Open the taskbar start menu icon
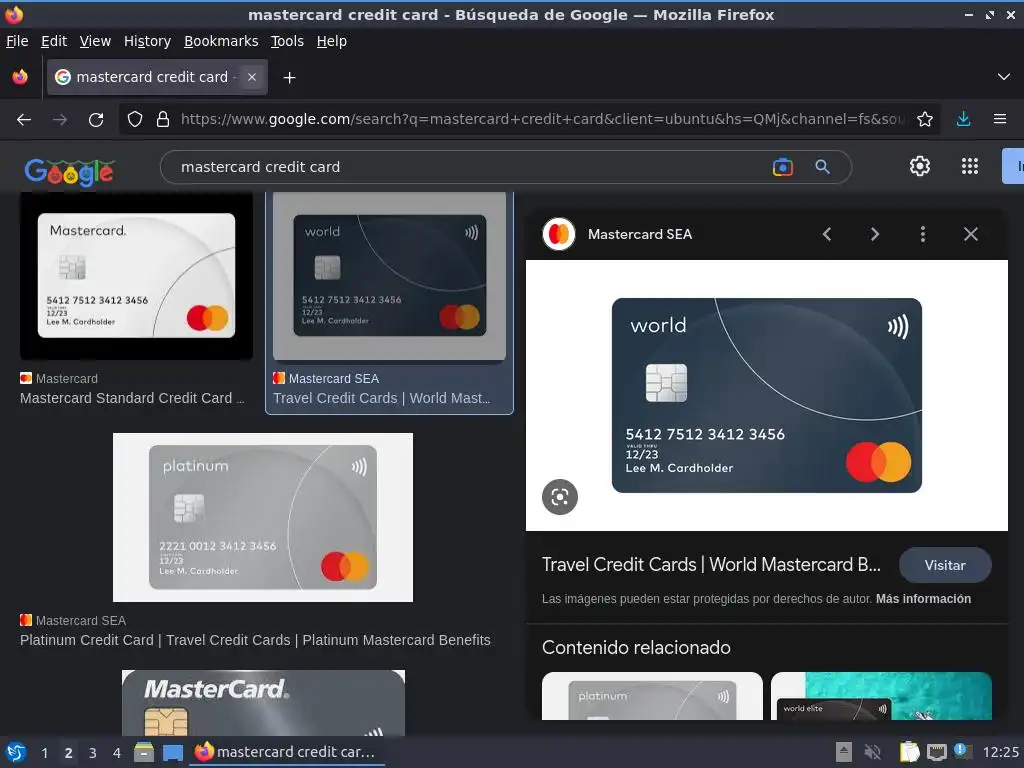The image size is (1024, 768). tap(15, 753)
